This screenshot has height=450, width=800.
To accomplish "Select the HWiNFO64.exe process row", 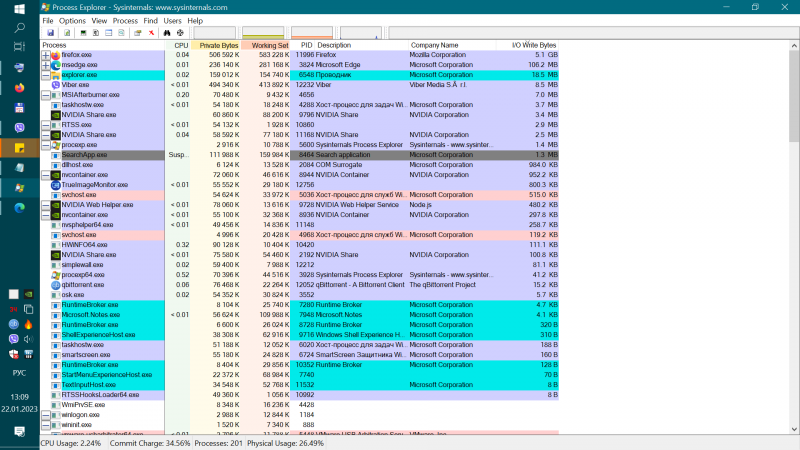I will tap(299, 245).
